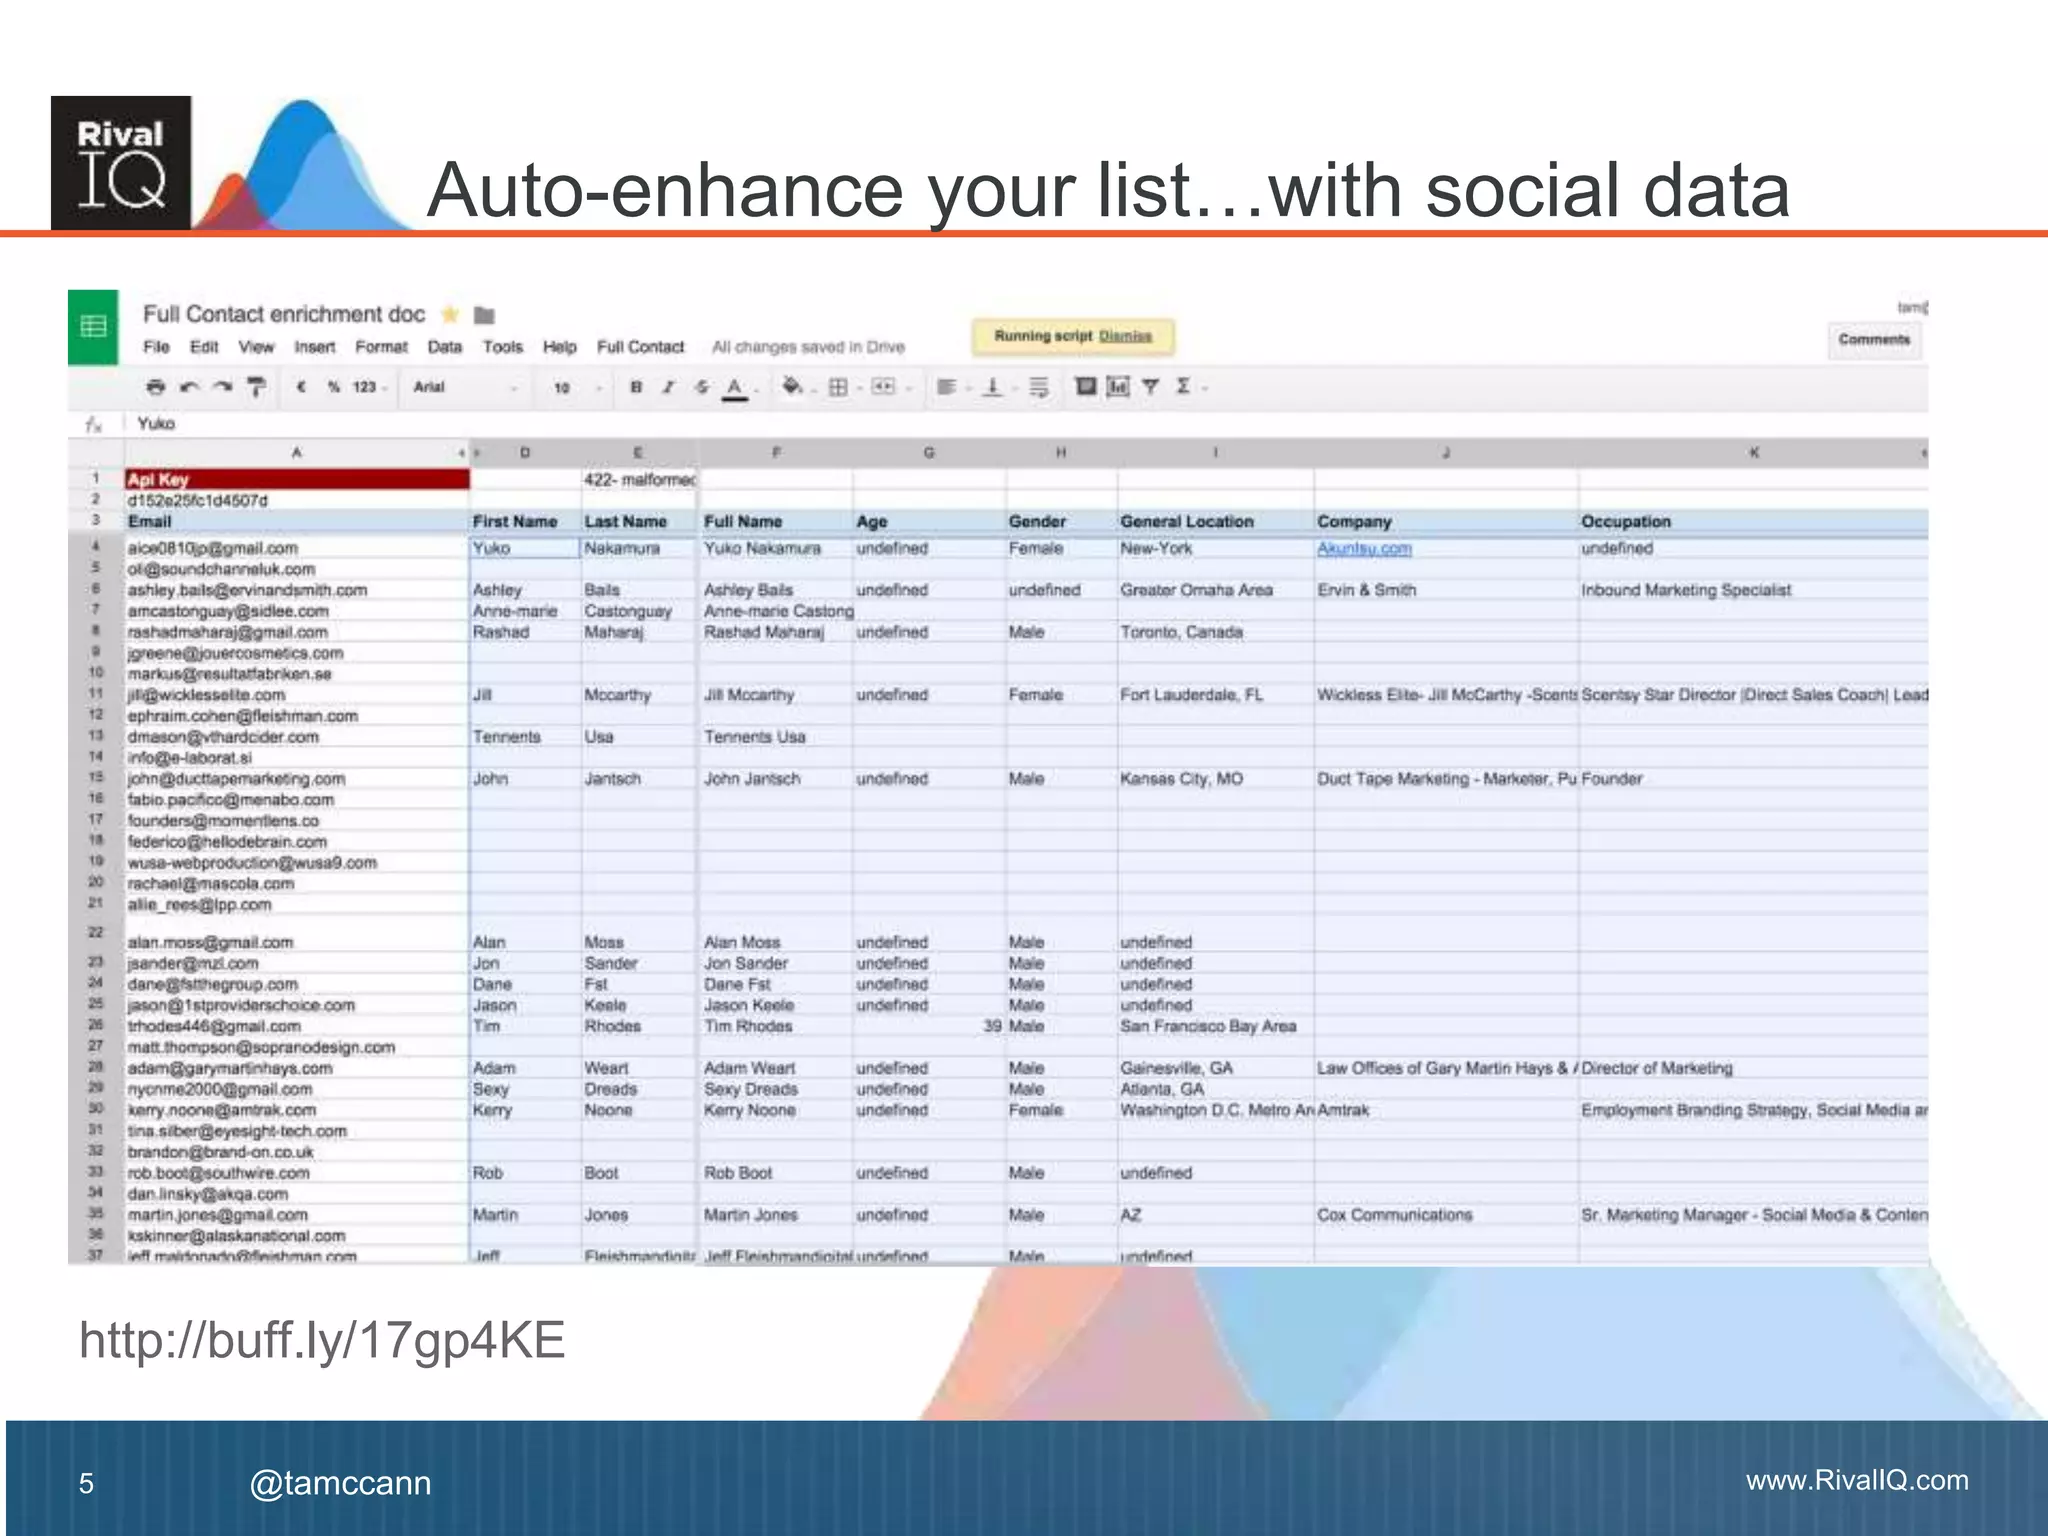Select the Paint format roller tool

click(x=257, y=387)
